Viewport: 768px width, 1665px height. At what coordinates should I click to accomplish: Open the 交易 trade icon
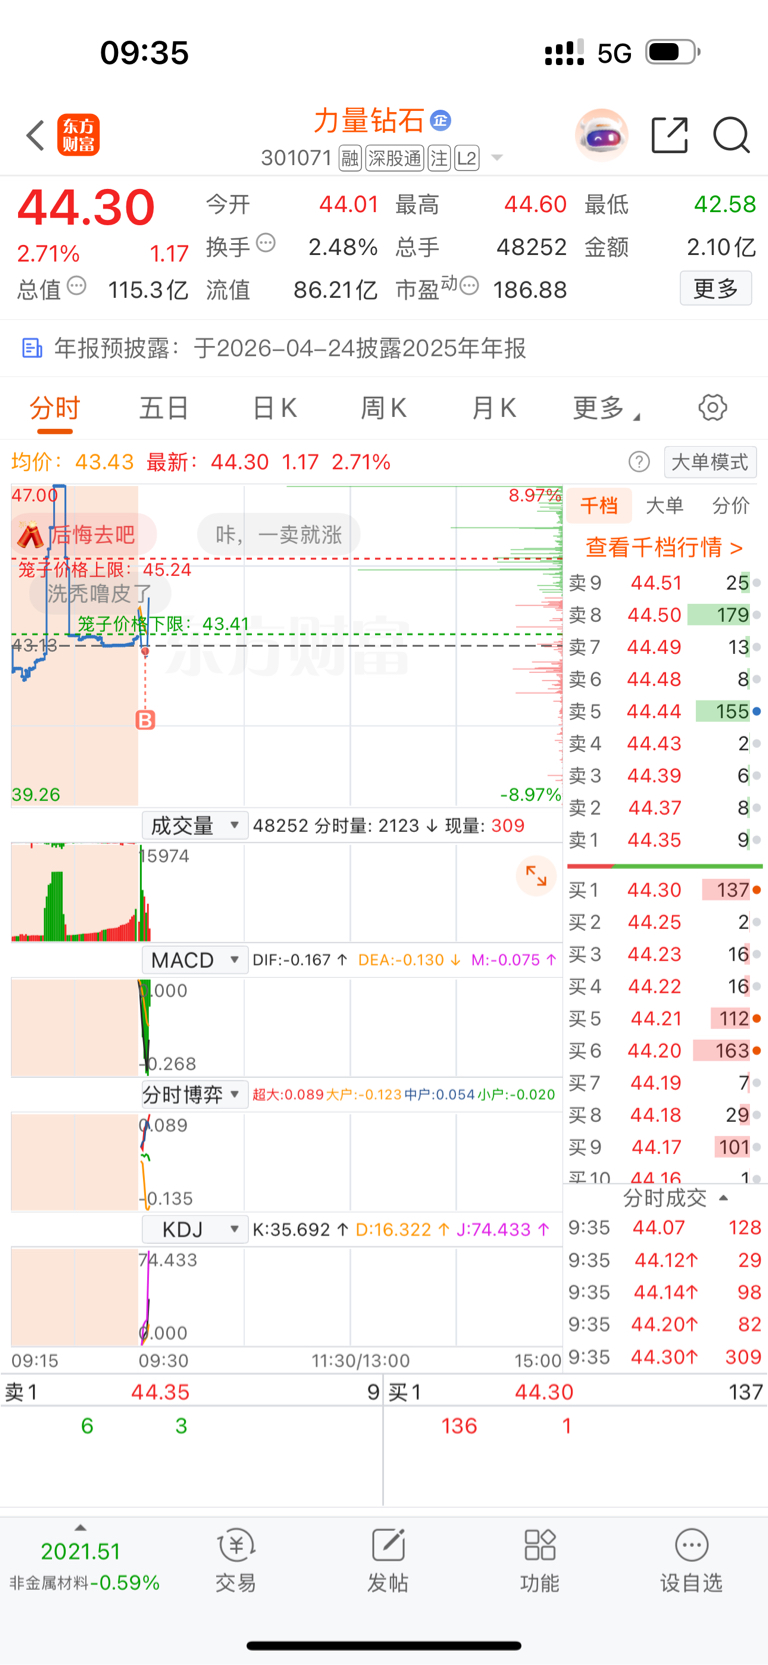(236, 1561)
